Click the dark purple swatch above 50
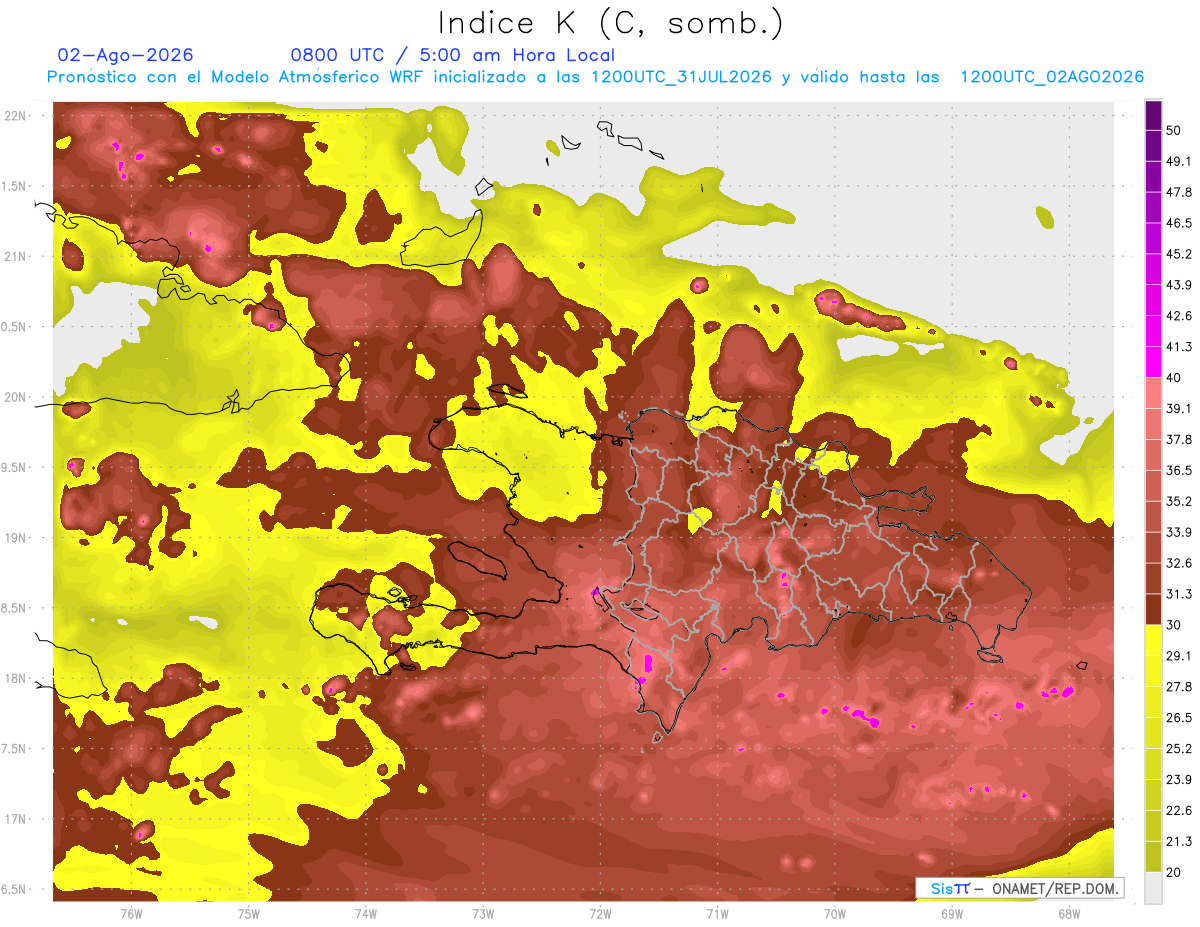 1153,116
